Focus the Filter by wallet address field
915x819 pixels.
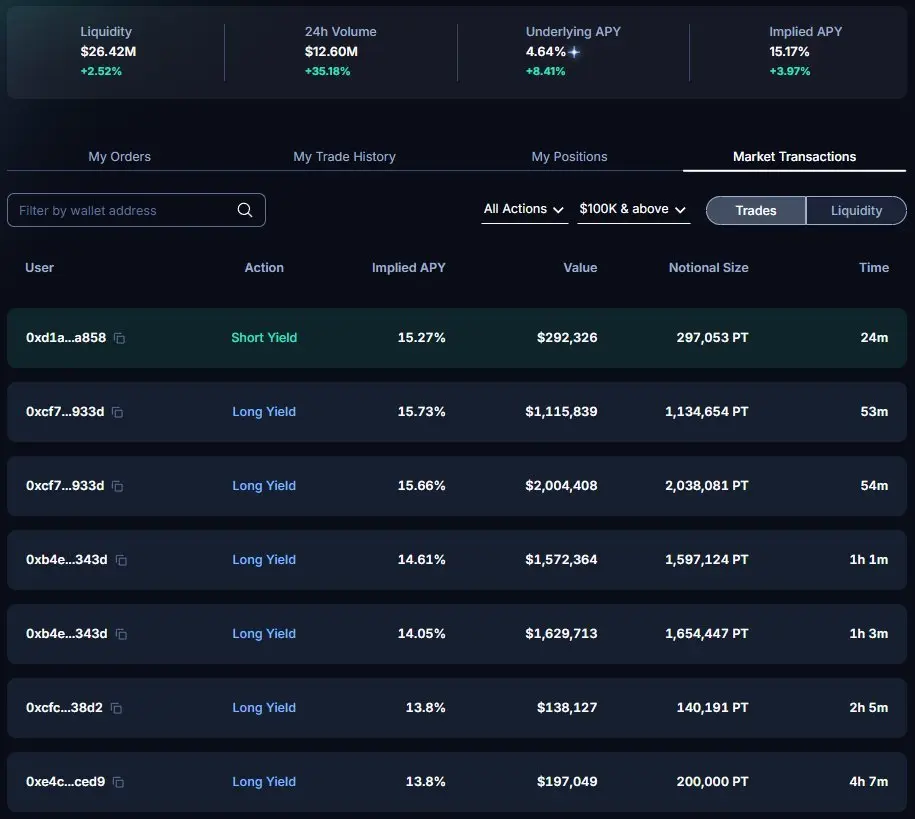pos(125,210)
